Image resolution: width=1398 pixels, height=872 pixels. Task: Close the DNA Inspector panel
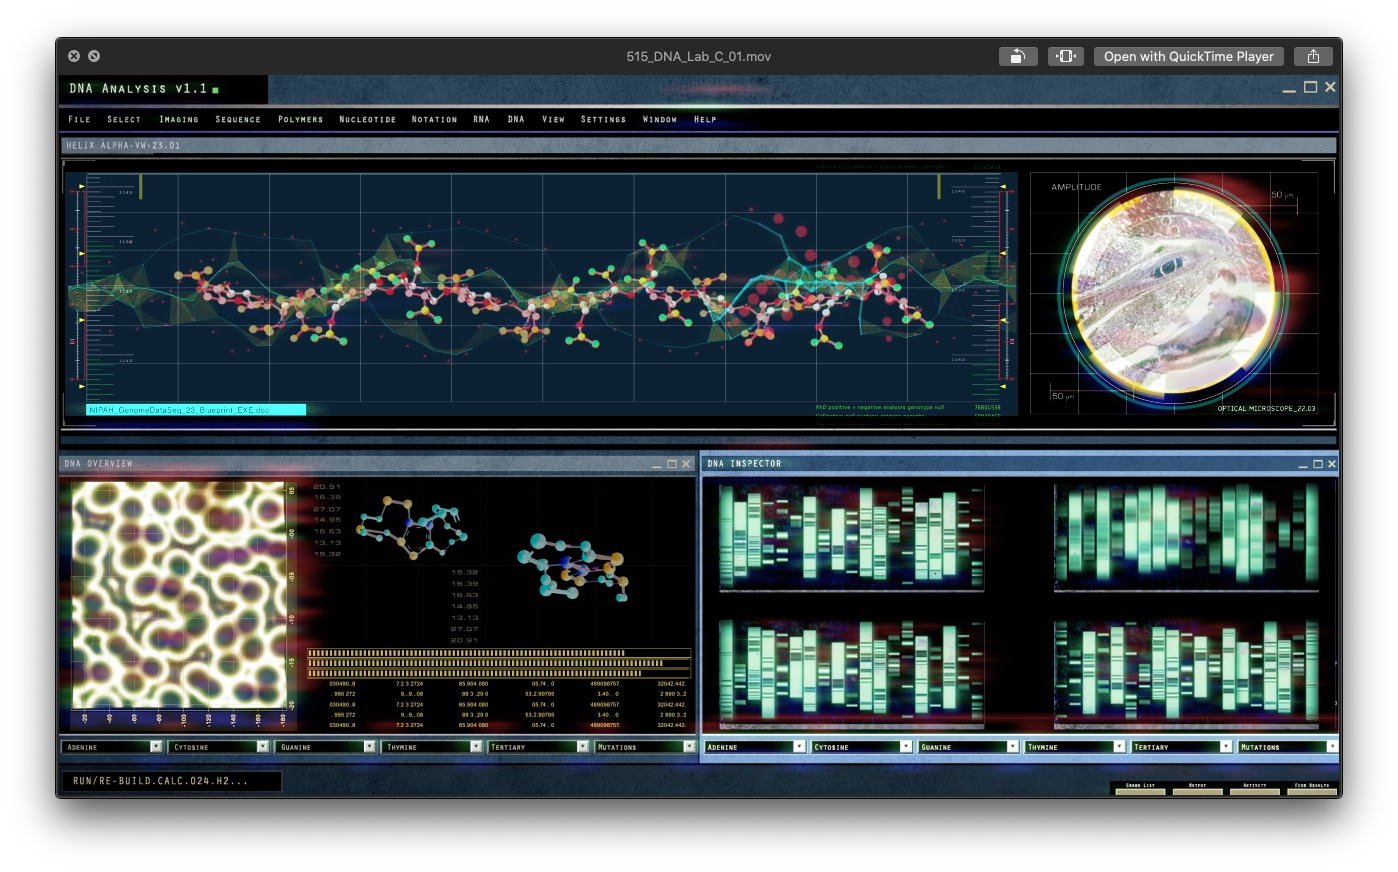[x=1331, y=464]
